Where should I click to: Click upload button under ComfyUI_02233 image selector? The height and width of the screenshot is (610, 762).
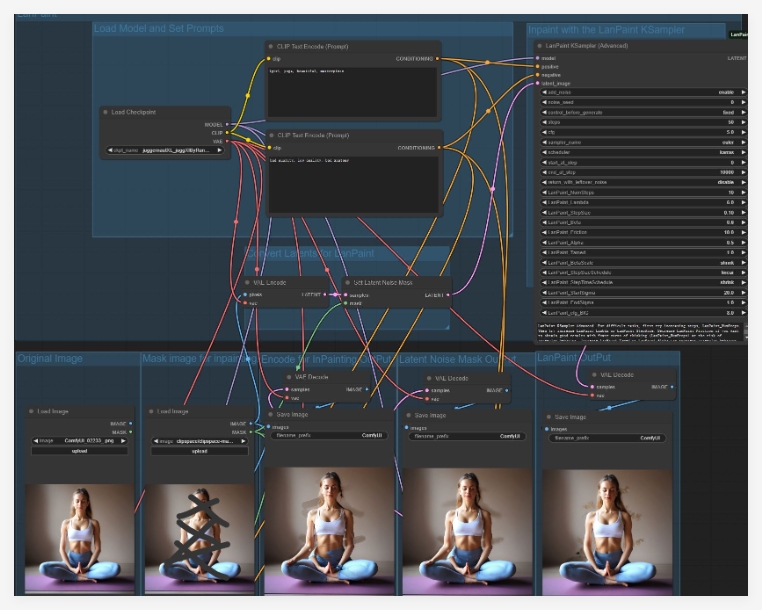click(x=79, y=451)
